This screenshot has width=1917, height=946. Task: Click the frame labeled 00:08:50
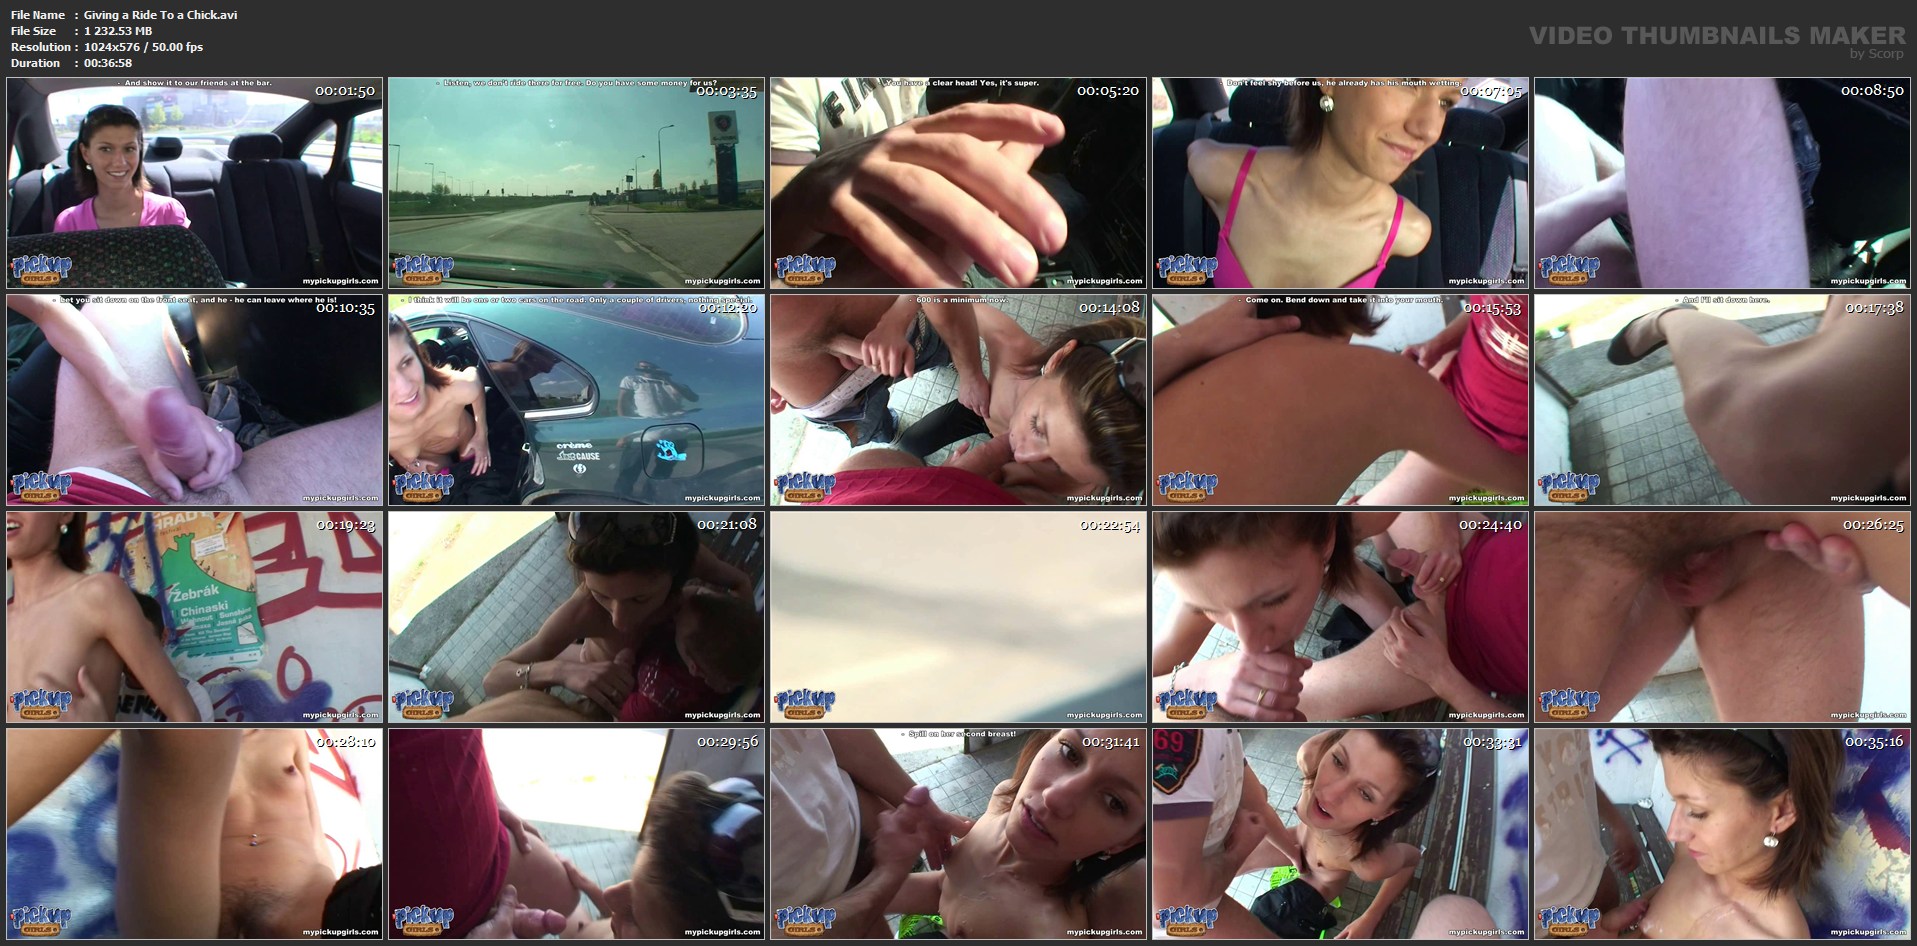(1722, 183)
